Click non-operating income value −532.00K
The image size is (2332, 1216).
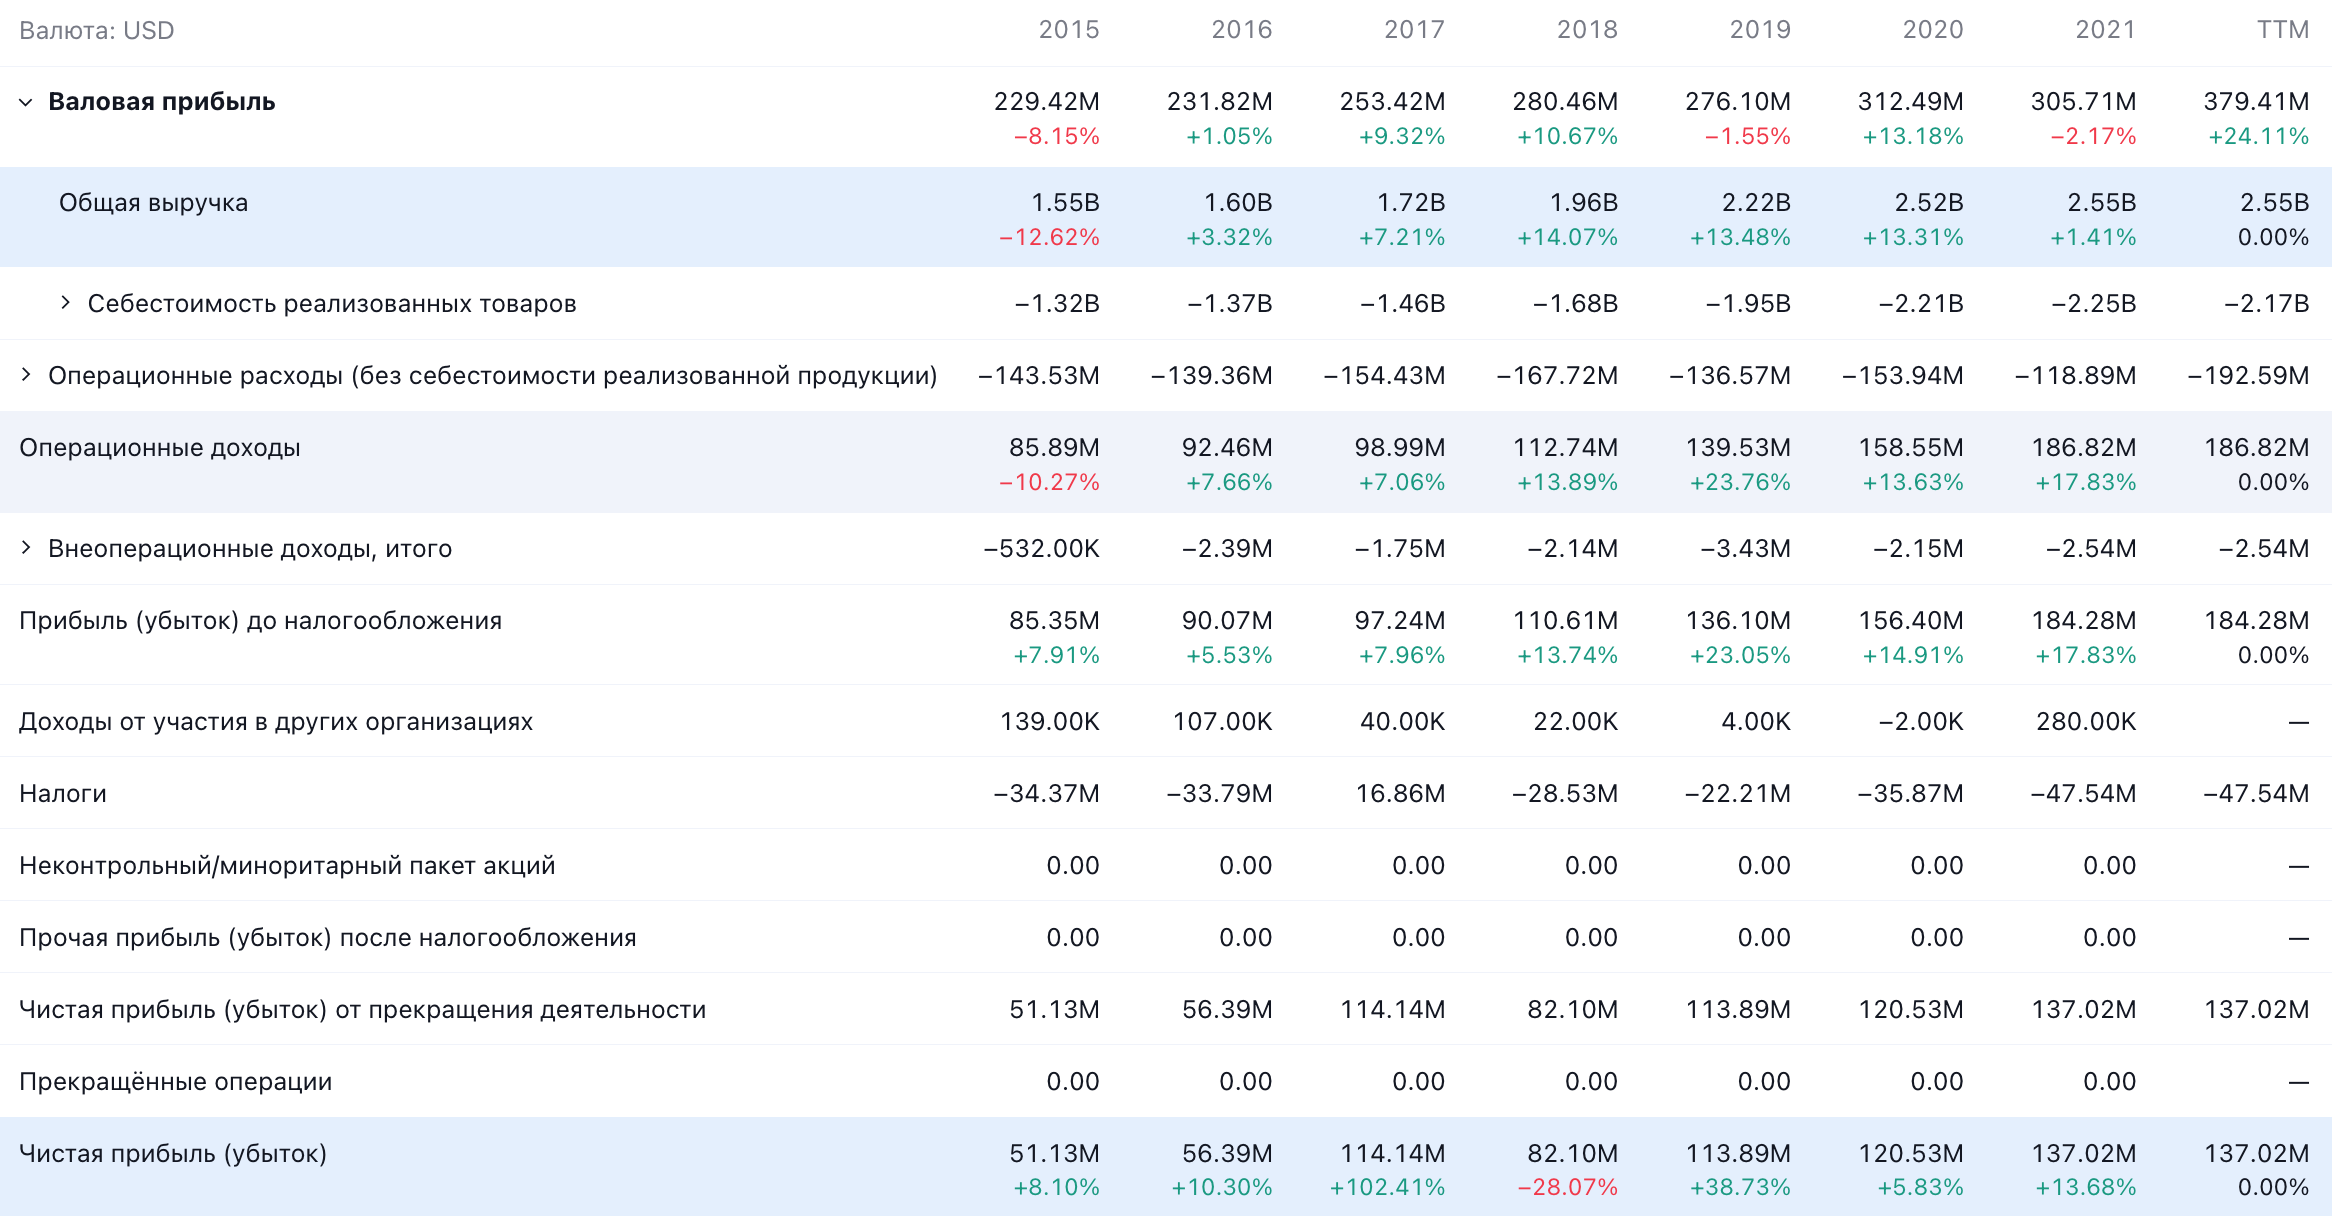coord(1041,549)
